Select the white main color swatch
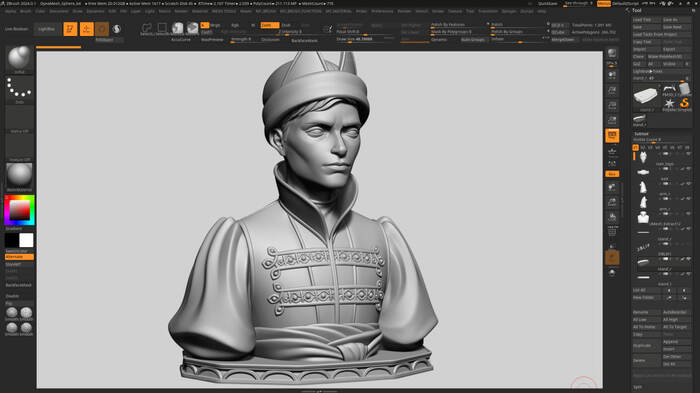This screenshot has height=393, width=700. (x=26, y=240)
